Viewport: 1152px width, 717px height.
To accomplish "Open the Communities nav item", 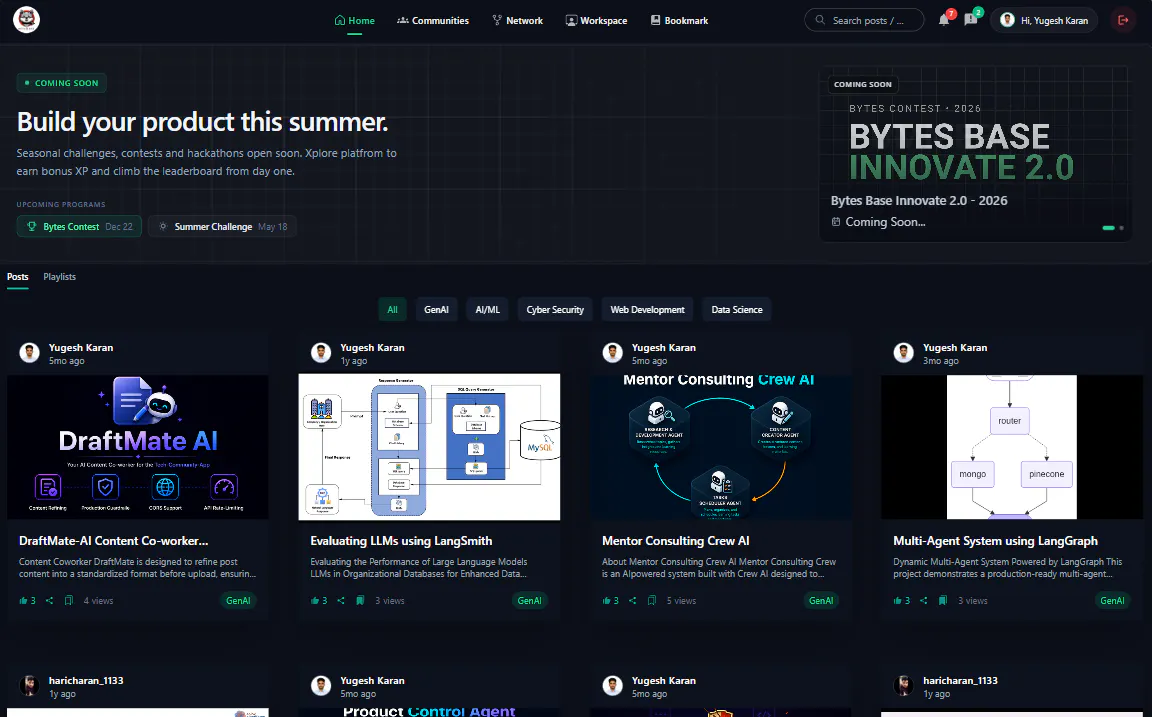I will pos(433,21).
